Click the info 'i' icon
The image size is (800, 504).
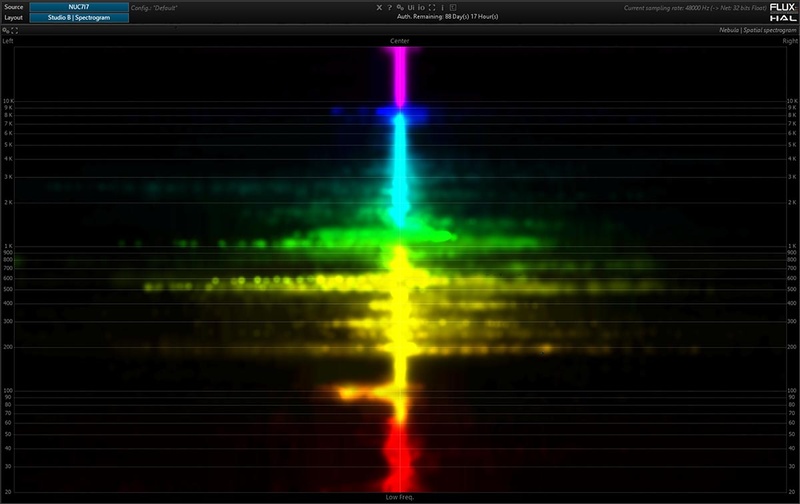(442, 8)
